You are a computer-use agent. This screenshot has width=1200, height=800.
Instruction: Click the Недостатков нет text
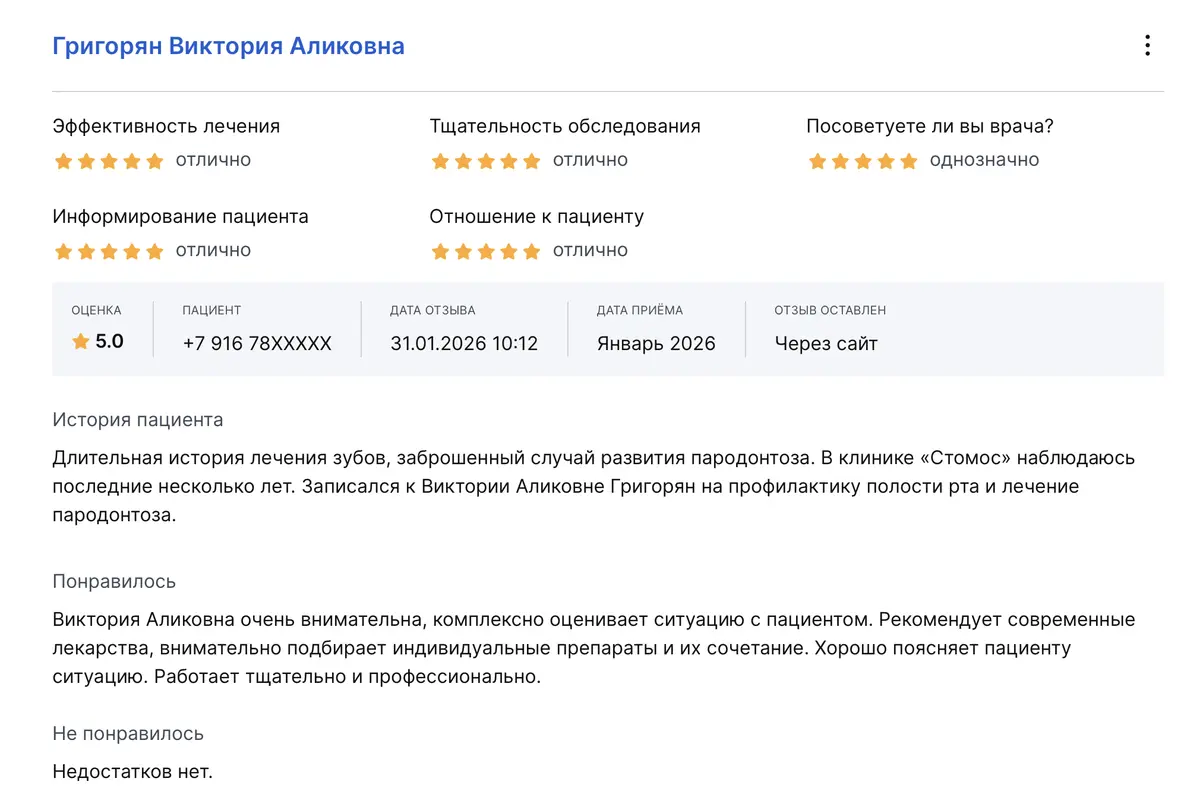(133, 772)
